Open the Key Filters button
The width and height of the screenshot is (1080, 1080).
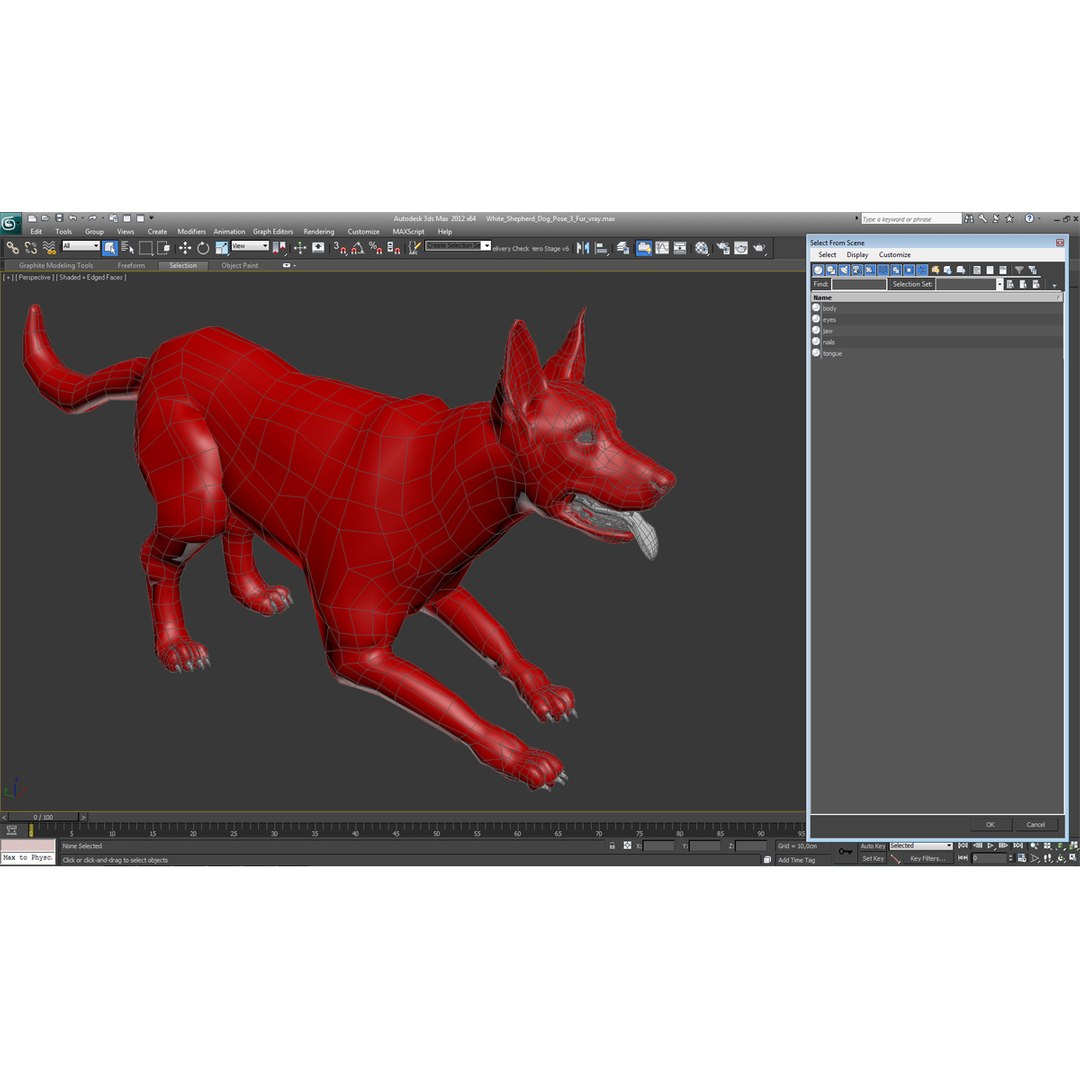coord(927,859)
